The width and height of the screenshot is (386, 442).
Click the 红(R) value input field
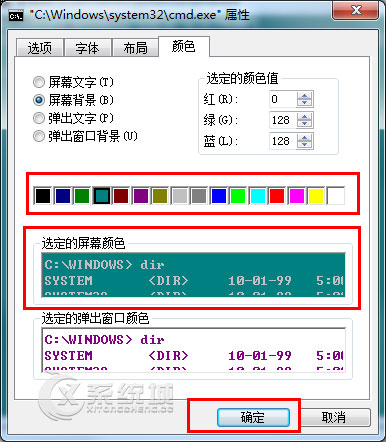(283, 99)
